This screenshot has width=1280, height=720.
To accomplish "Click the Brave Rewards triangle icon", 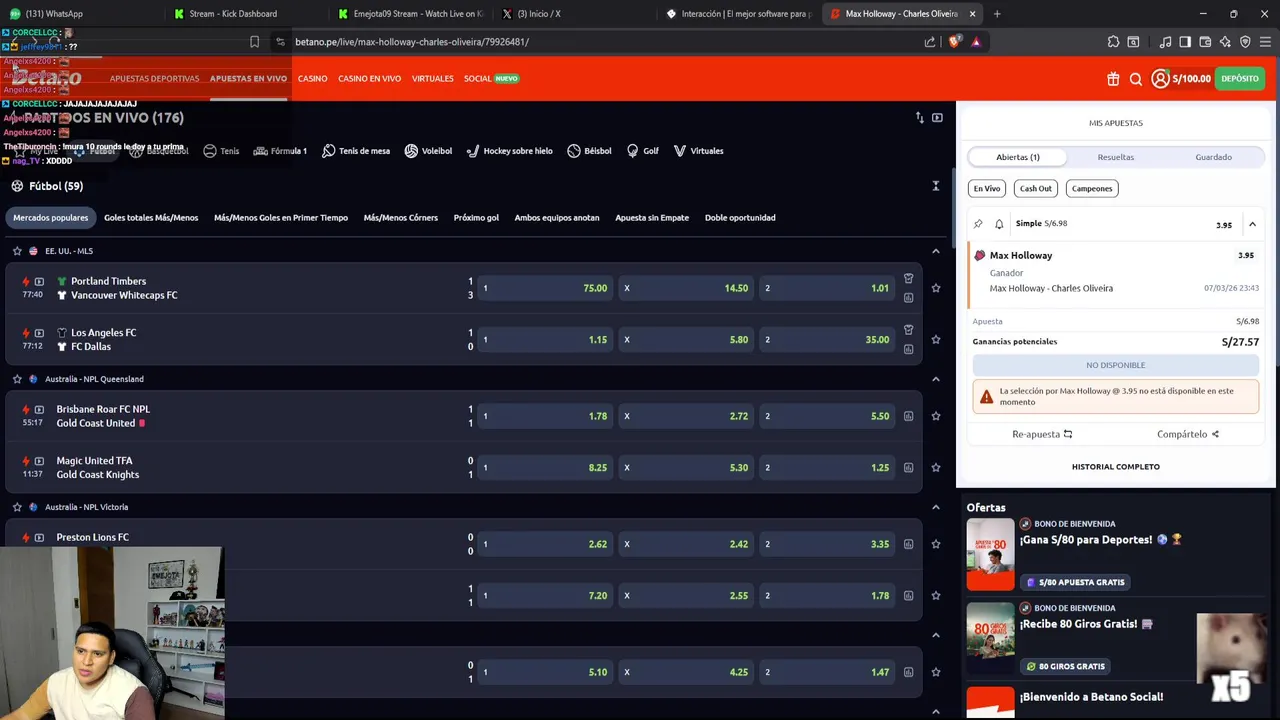I will pyautogui.click(x=976, y=42).
